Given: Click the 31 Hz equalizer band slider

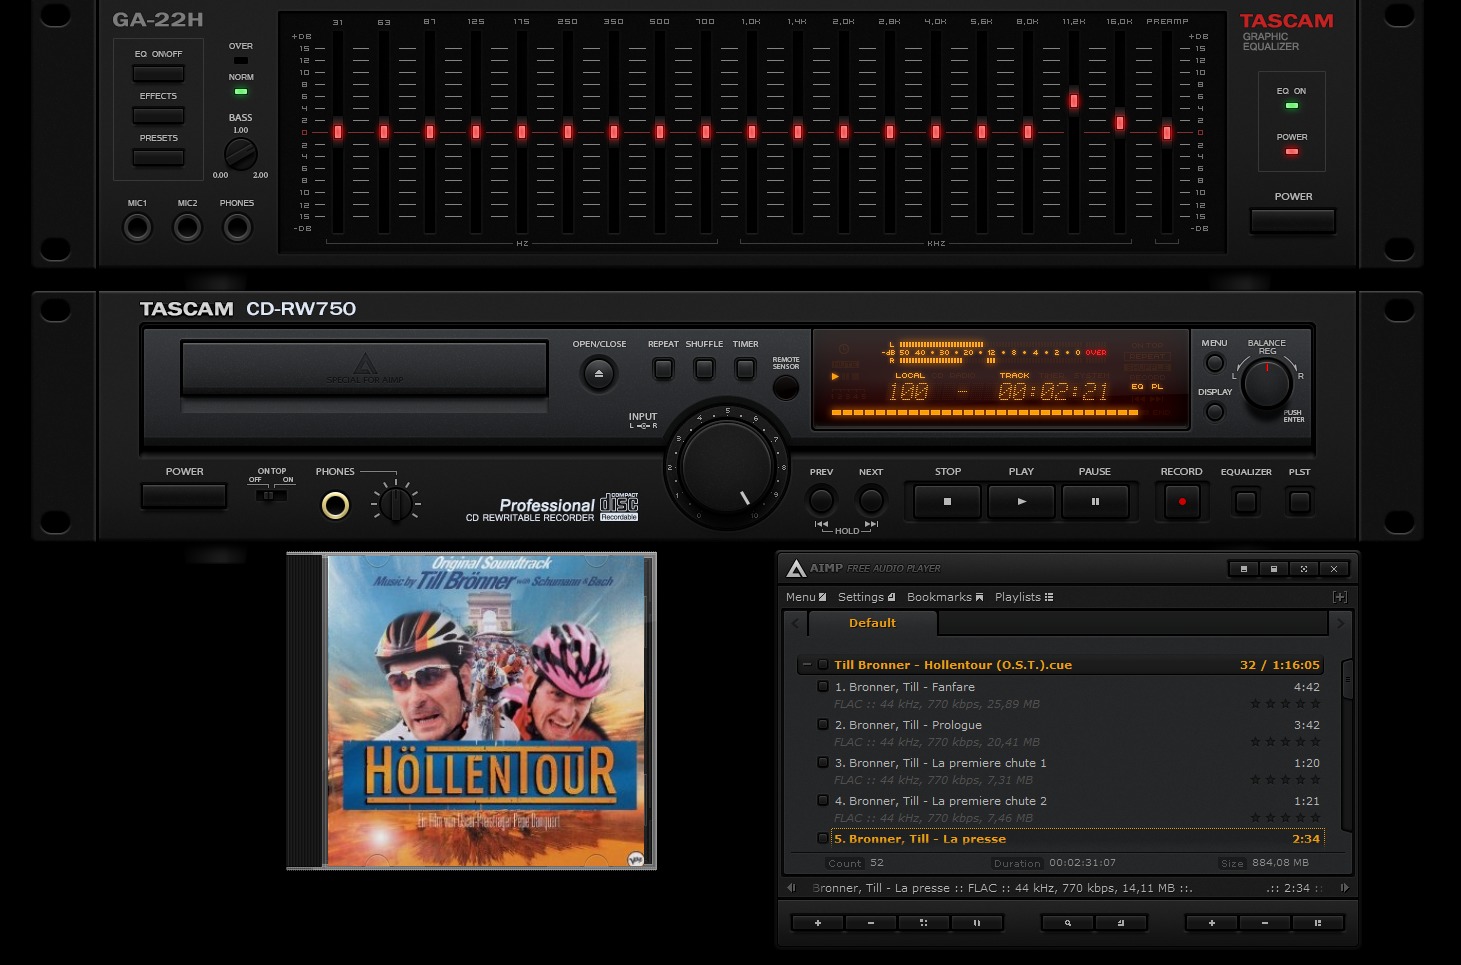Looking at the screenshot, I should [338, 132].
